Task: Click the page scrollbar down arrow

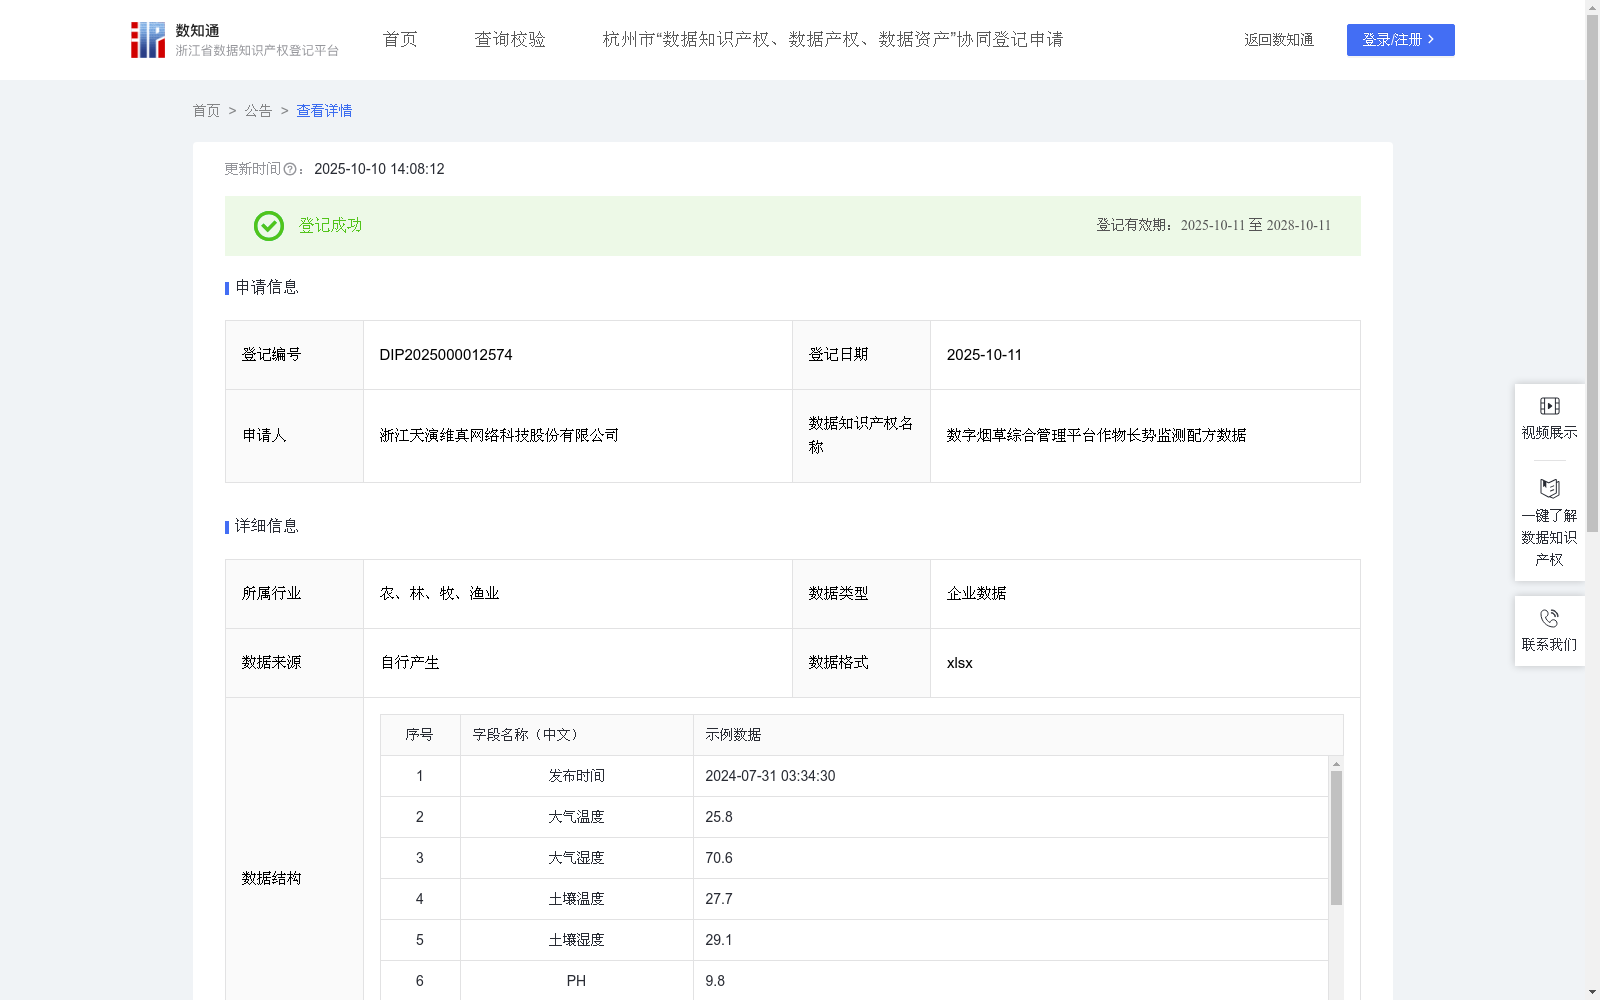Action: tap(1592, 993)
